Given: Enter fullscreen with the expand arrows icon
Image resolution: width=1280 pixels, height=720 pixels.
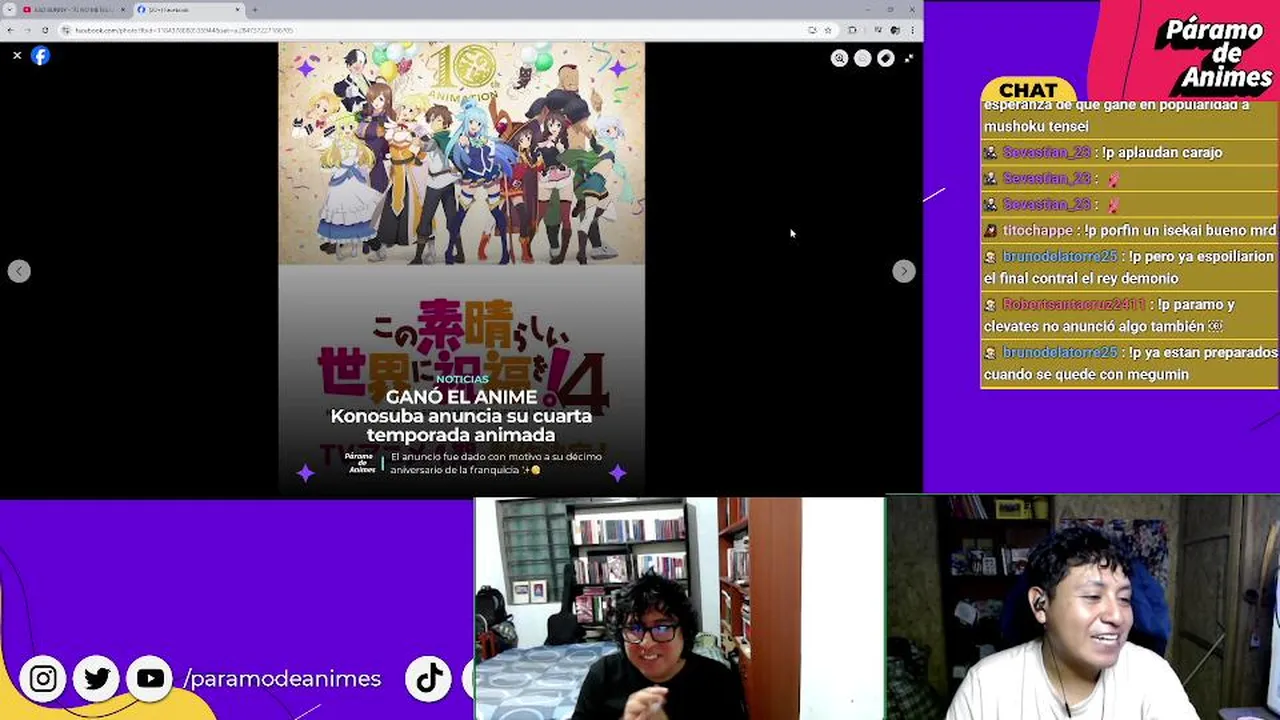Looking at the screenshot, I should point(908,58).
